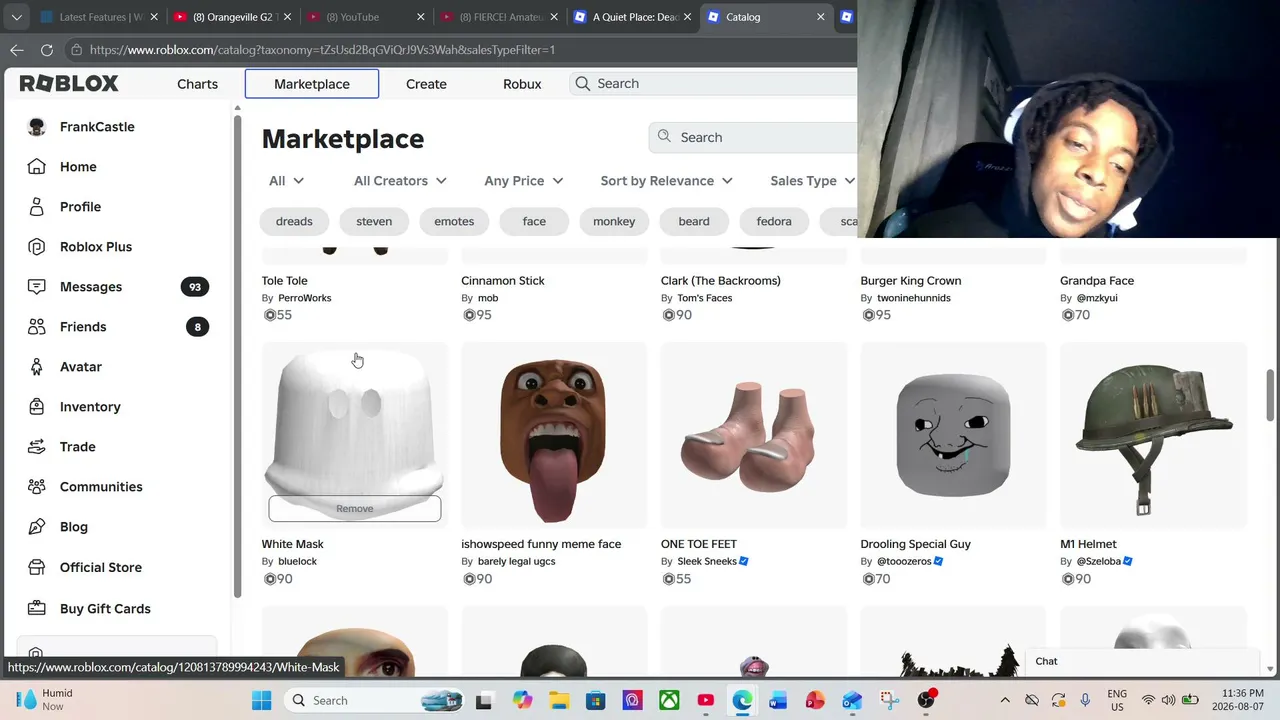This screenshot has height=720, width=1280.
Task: Open the Windows Start button
Action: click(x=262, y=700)
